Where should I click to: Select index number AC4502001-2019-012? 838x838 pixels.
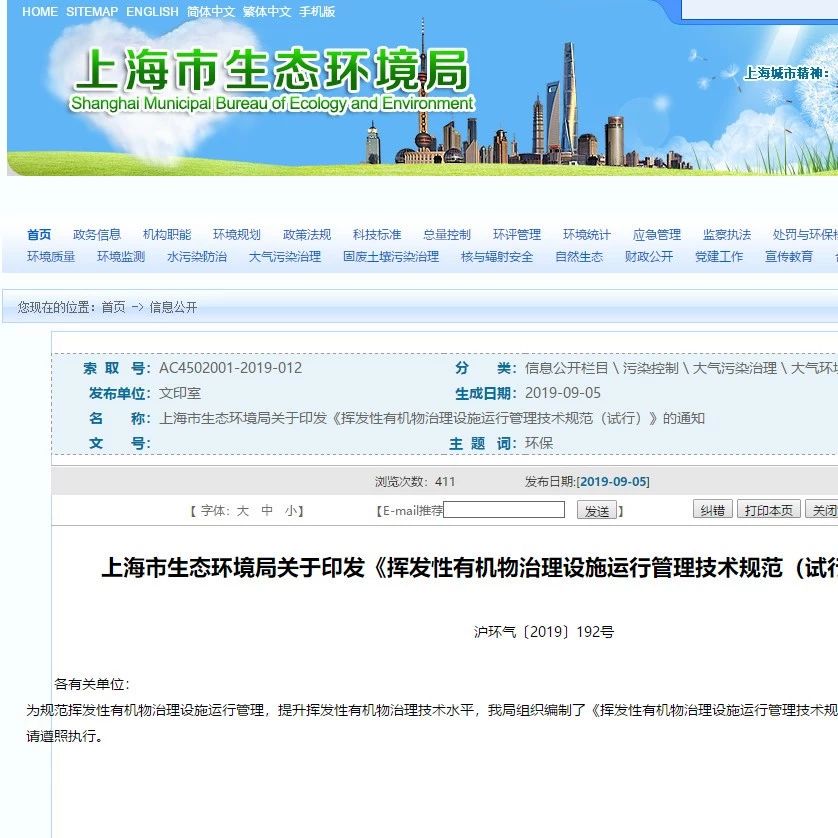tap(230, 368)
